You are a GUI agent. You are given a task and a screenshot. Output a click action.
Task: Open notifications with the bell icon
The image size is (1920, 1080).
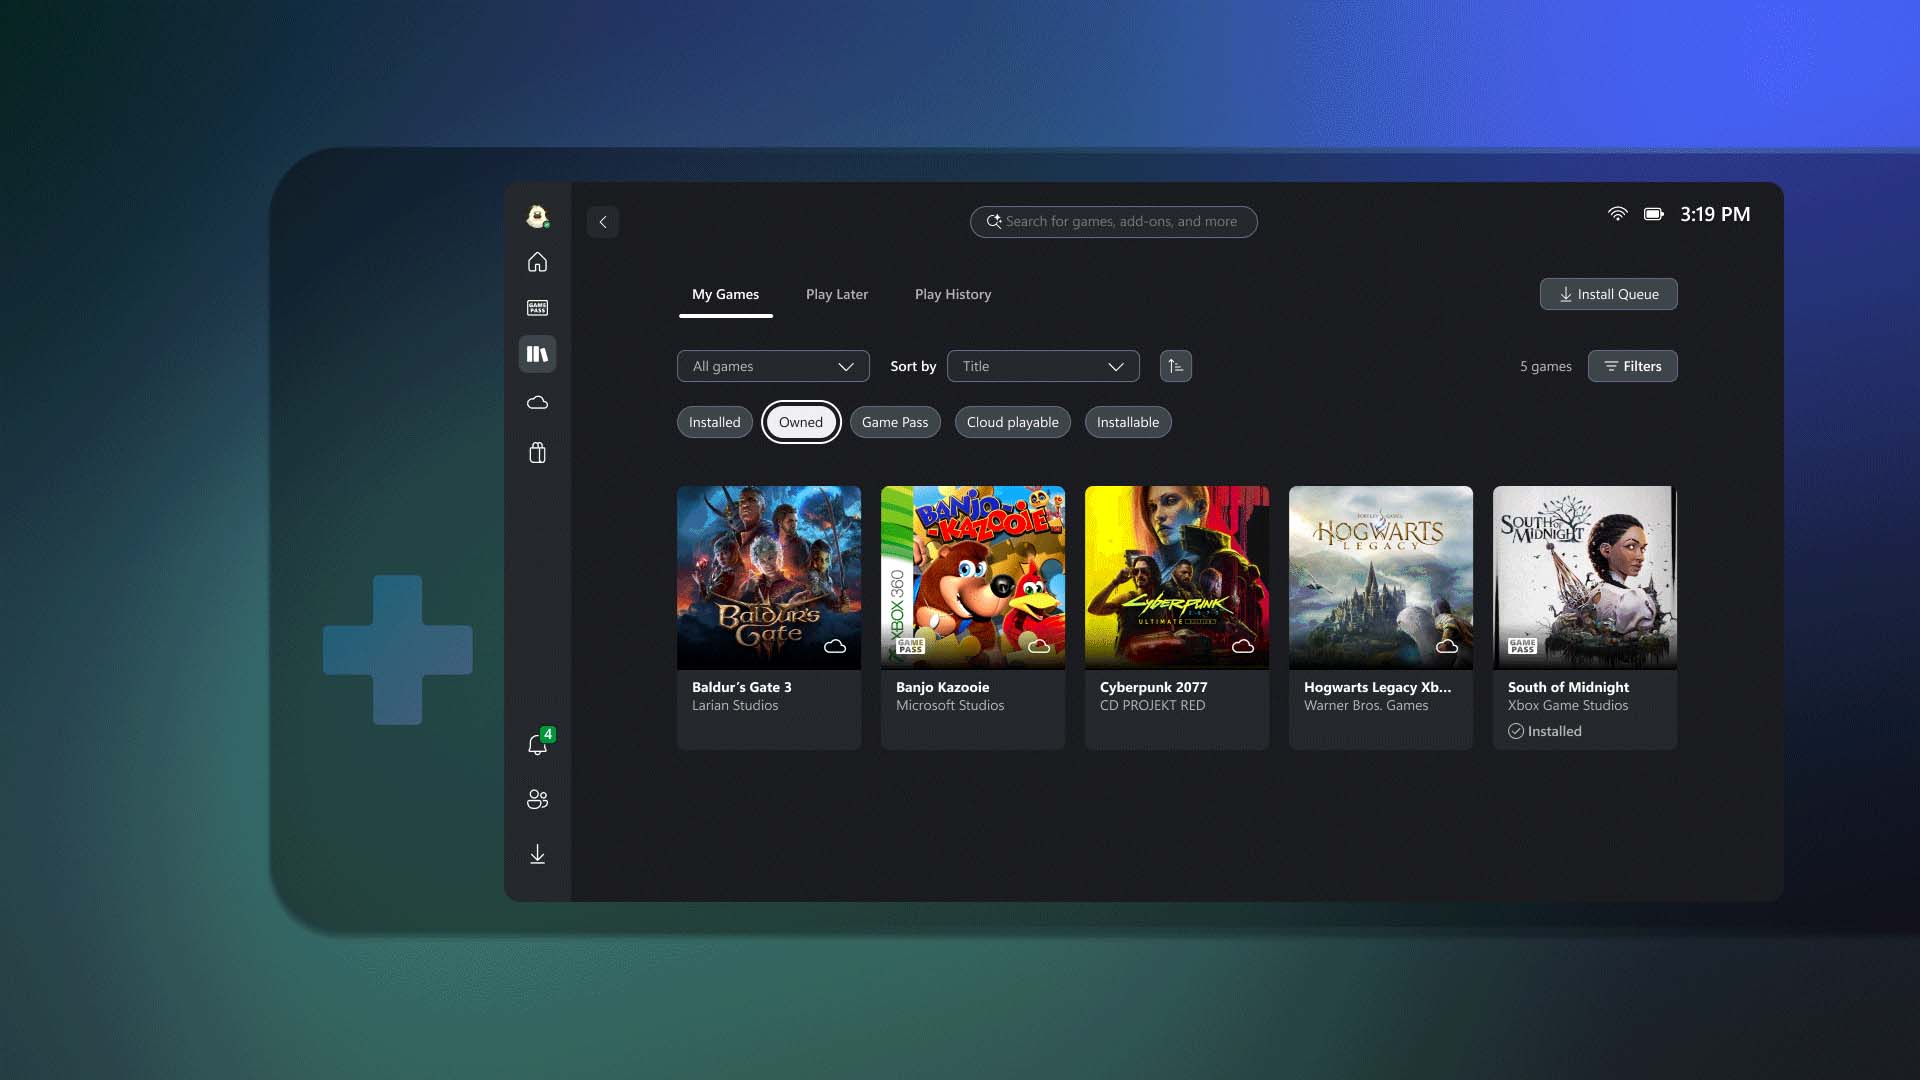click(537, 744)
